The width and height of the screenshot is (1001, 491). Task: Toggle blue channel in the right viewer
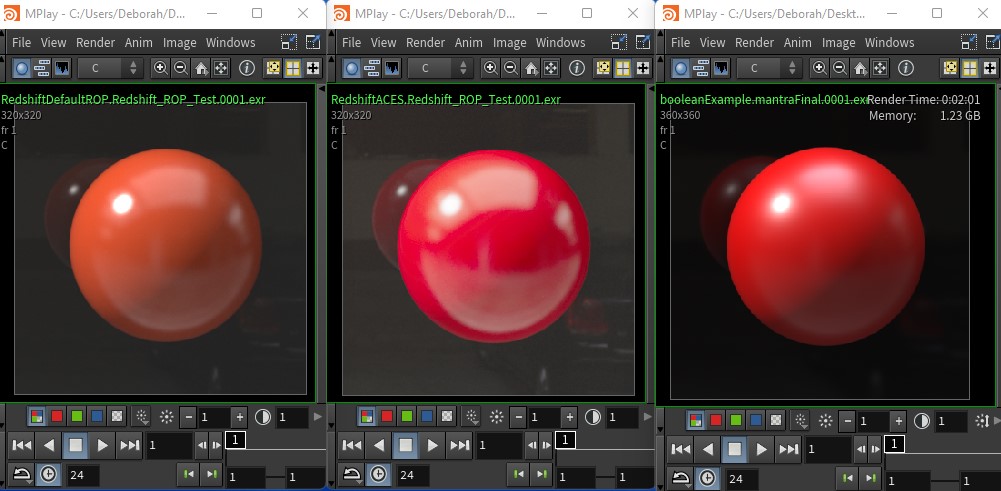point(756,420)
